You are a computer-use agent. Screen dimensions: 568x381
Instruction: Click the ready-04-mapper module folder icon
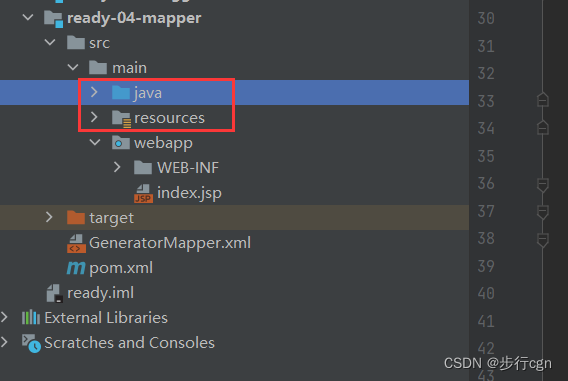pos(54,18)
